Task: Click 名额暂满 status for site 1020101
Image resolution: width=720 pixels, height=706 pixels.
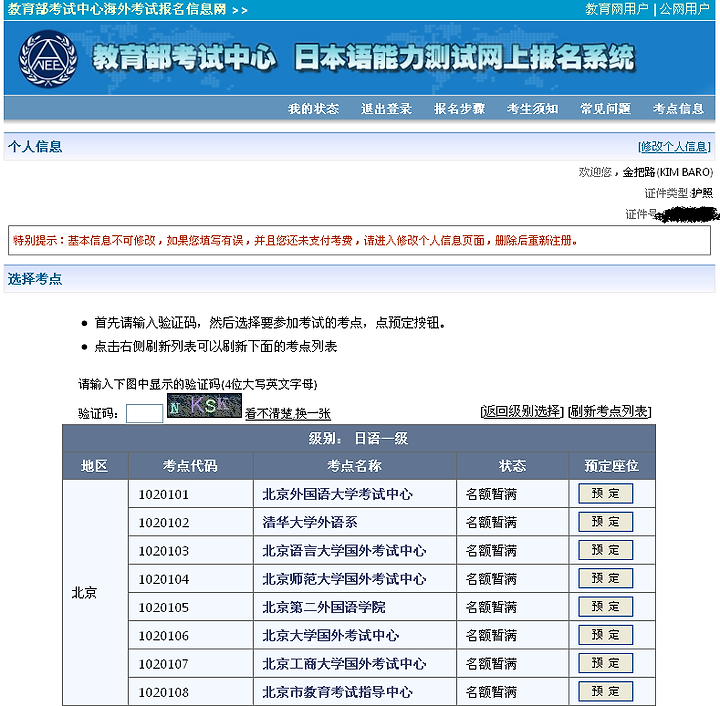Action: (491, 494)
